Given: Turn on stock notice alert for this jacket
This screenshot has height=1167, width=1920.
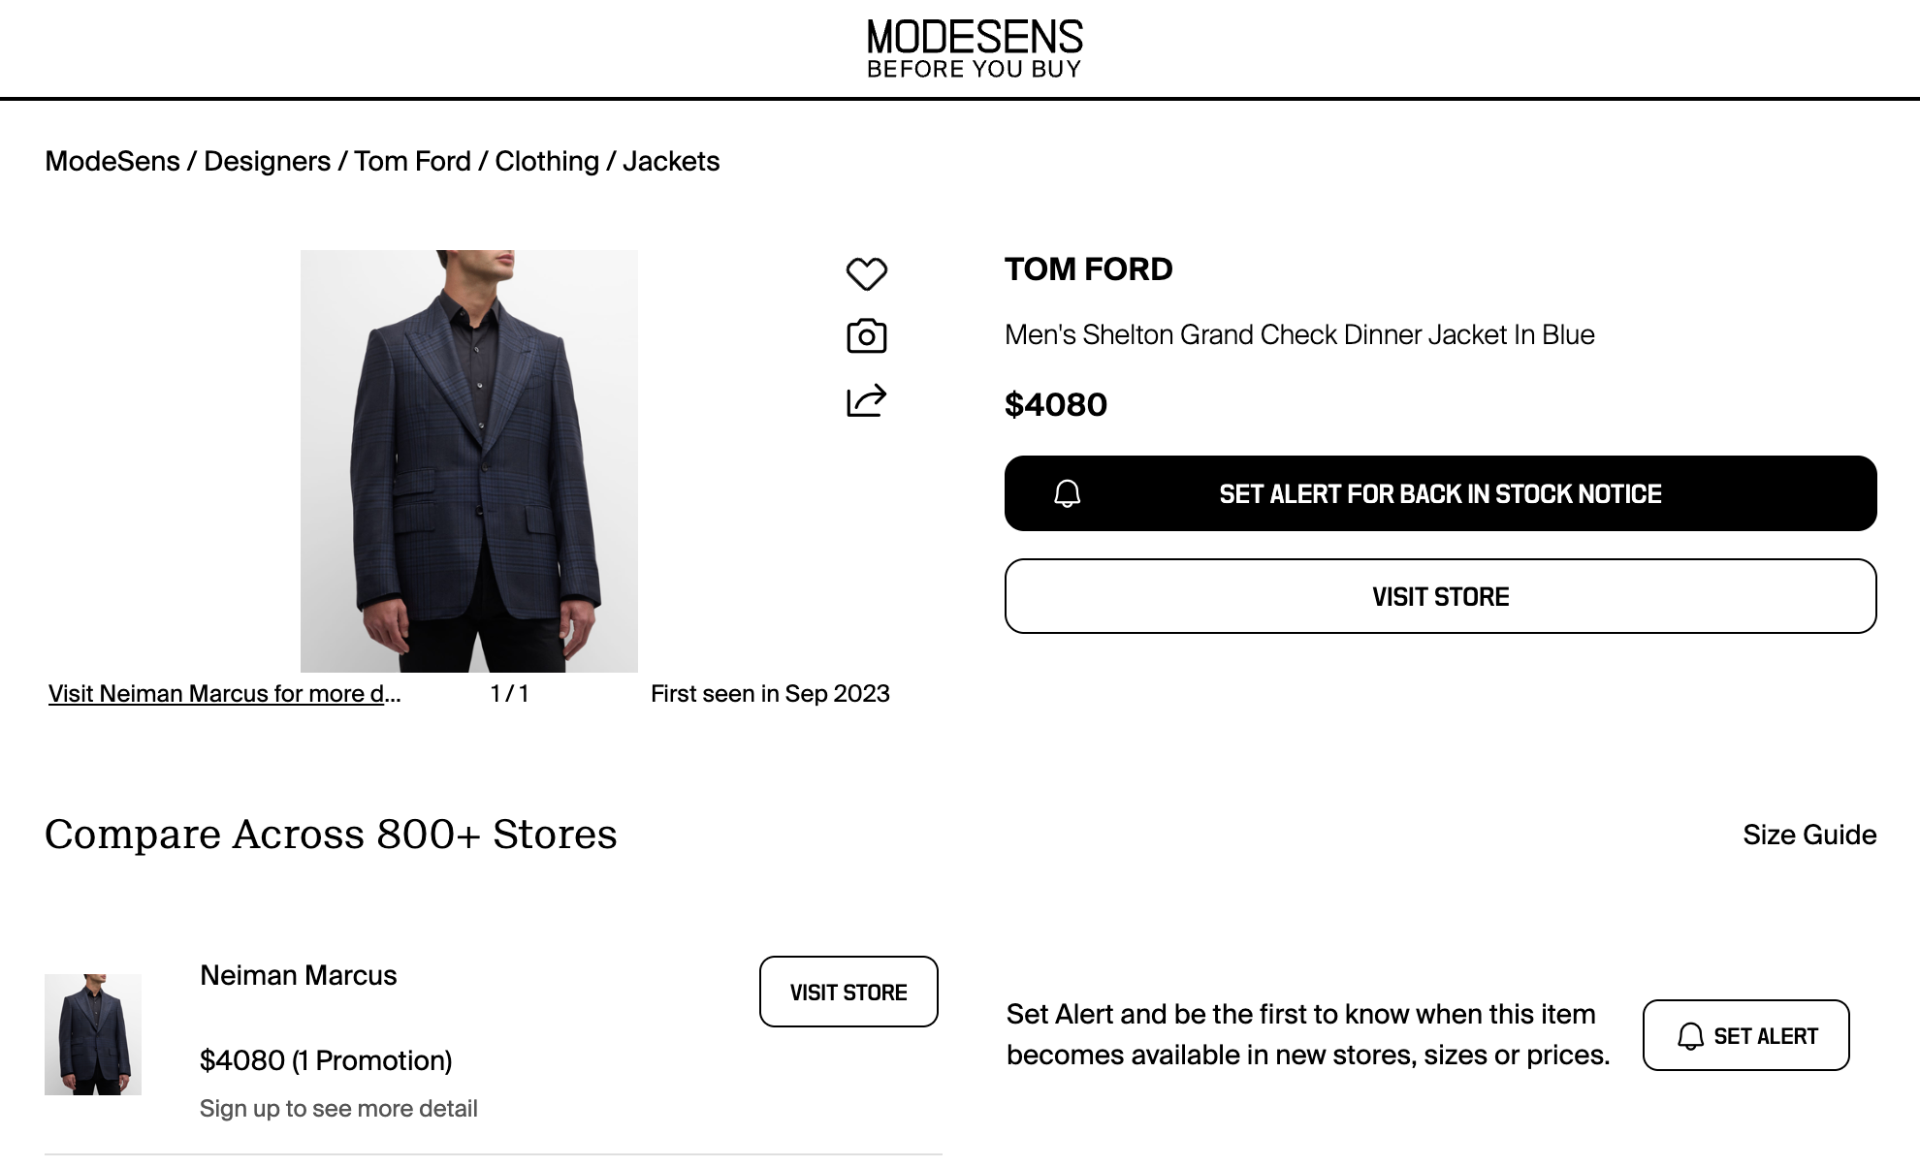Looking at the screenshot, I should pos(1440,493).
